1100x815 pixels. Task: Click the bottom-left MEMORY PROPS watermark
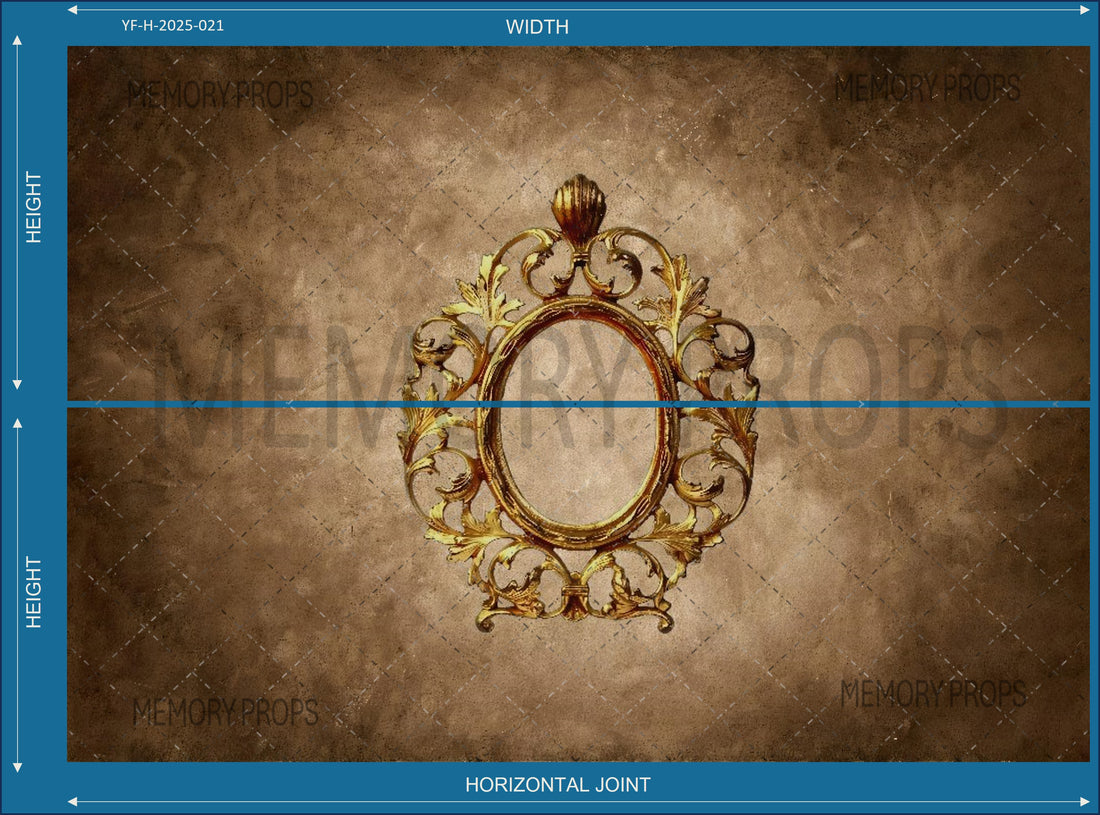[225, 712]
